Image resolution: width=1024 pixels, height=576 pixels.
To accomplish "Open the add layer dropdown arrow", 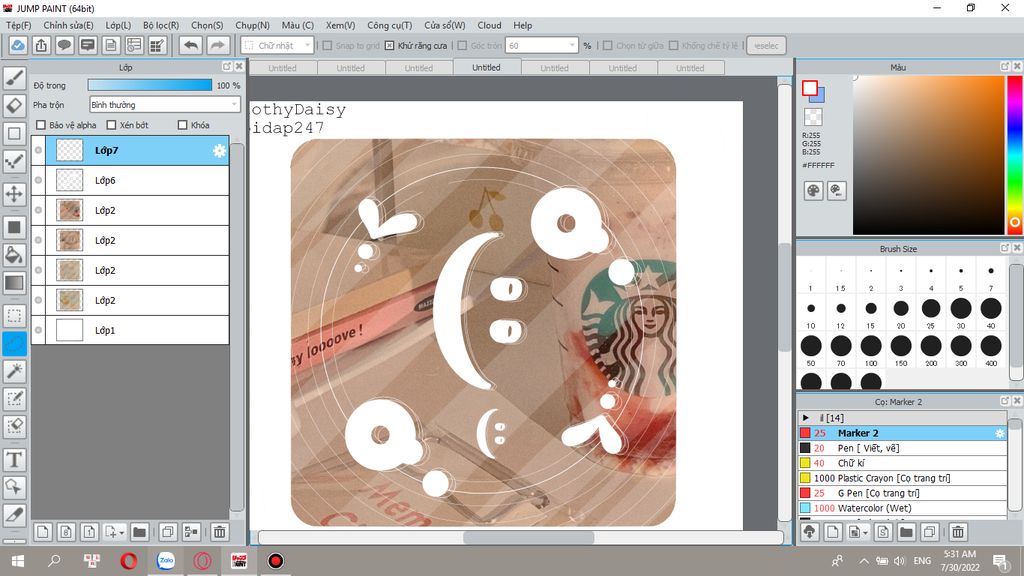I will tap(121, 533).
